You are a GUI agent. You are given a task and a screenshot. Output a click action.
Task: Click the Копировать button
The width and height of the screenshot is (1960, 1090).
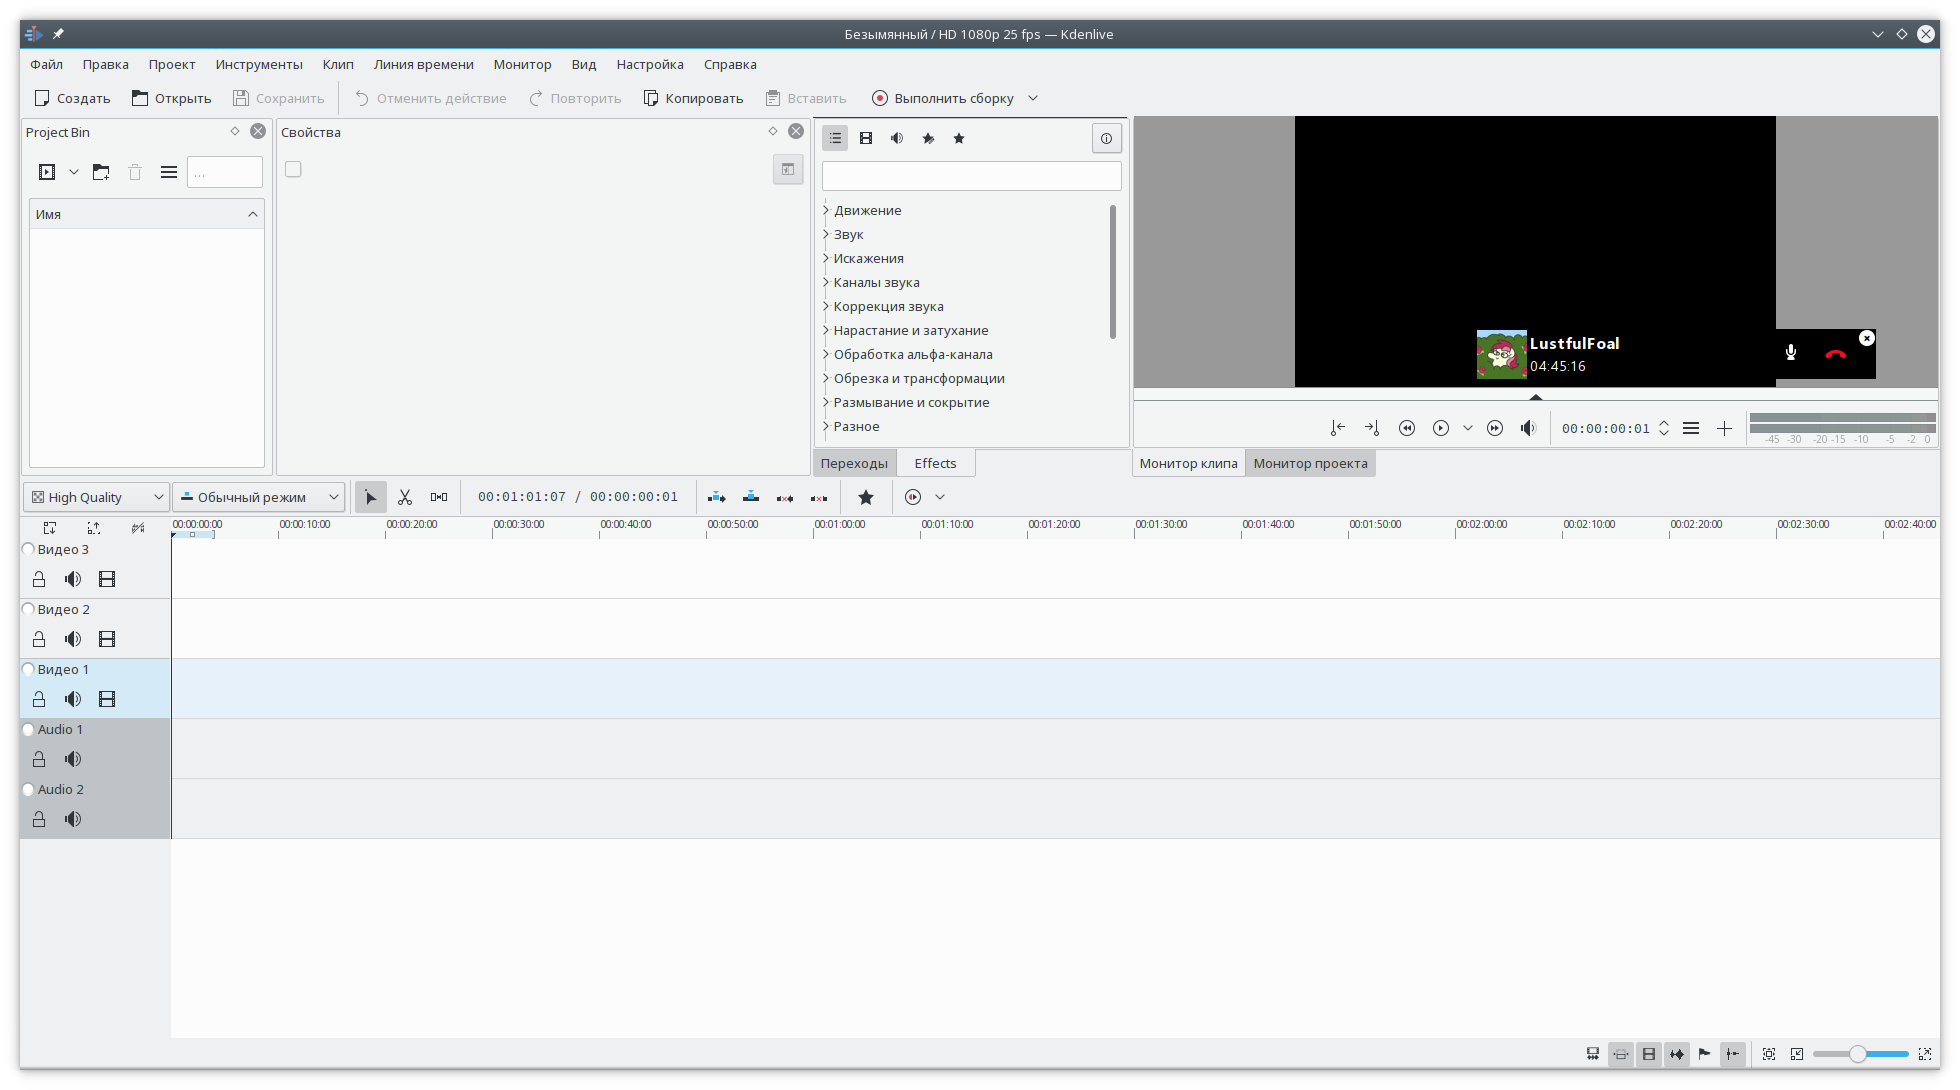tap(693, 98)
